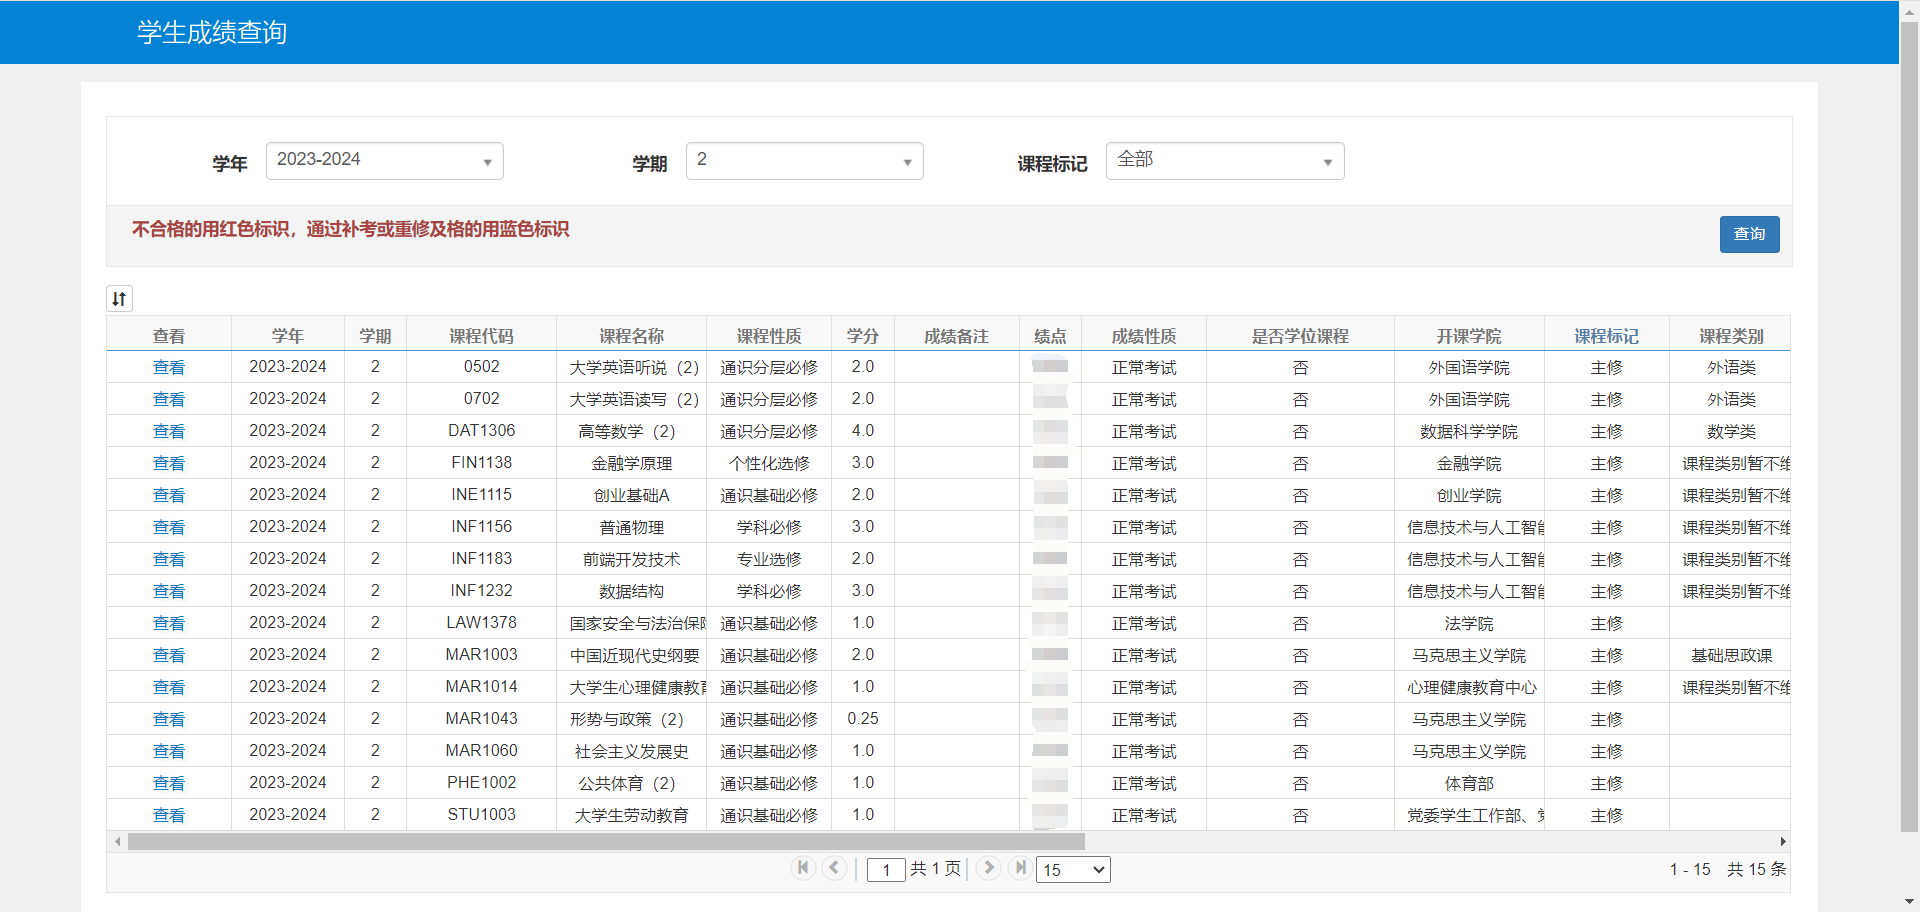Open 查看 for MAR1060 社会主义发展史
The height and width of the screenshot is (912, 1920).
tap(169, 751)
